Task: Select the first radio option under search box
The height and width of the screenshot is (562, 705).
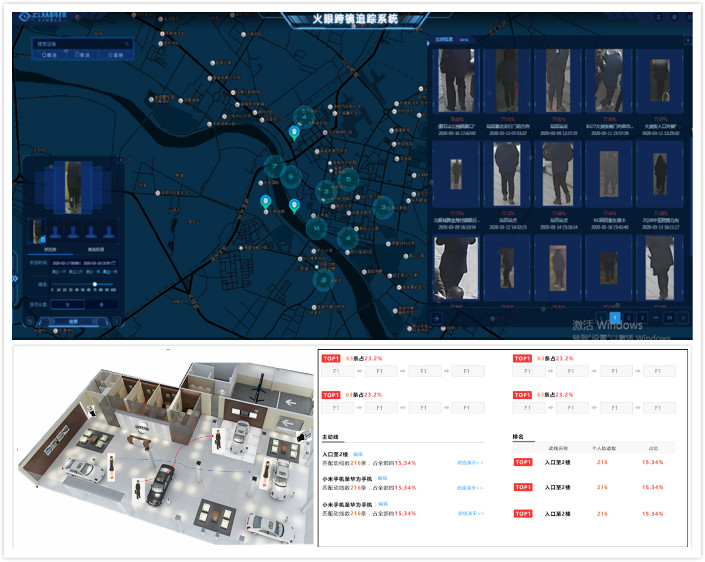Action: tap(44, 56)
